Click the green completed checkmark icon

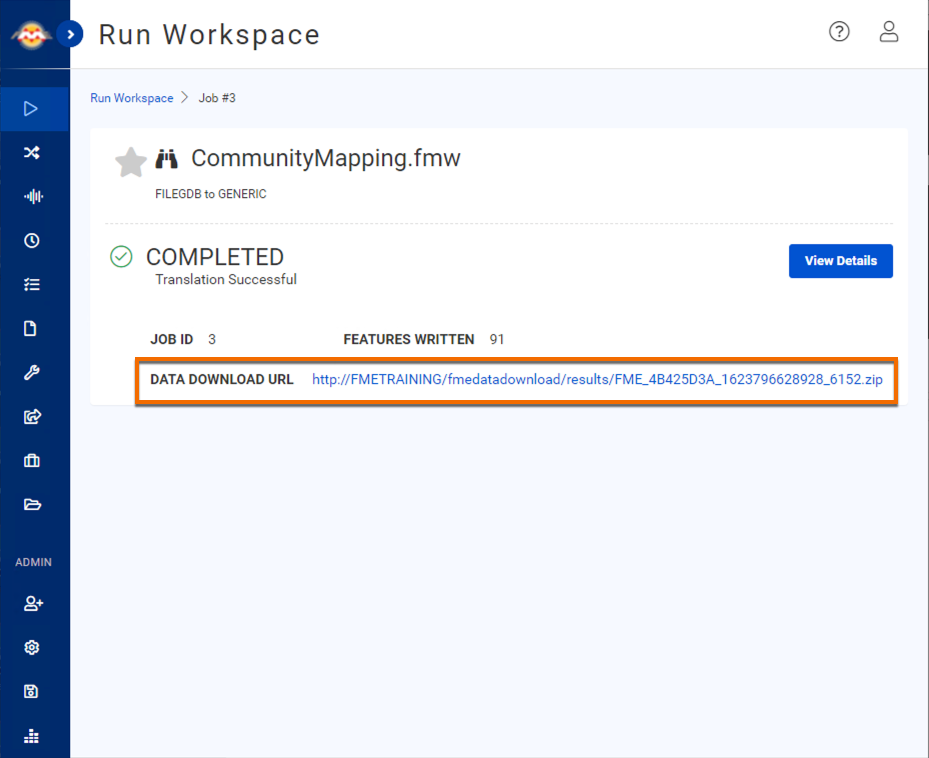pyautogui.click(x=121, y=257)
